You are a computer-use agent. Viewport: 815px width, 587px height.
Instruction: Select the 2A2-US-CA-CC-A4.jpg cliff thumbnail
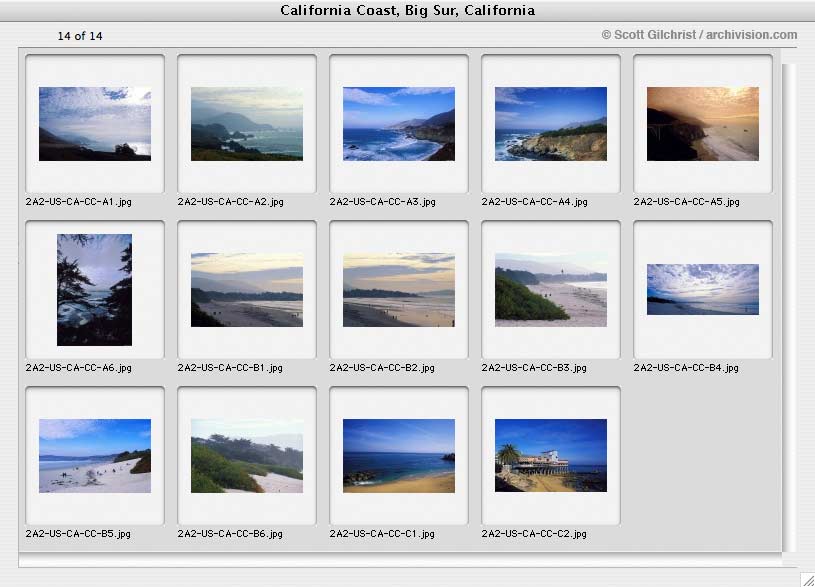pos(551,124)
